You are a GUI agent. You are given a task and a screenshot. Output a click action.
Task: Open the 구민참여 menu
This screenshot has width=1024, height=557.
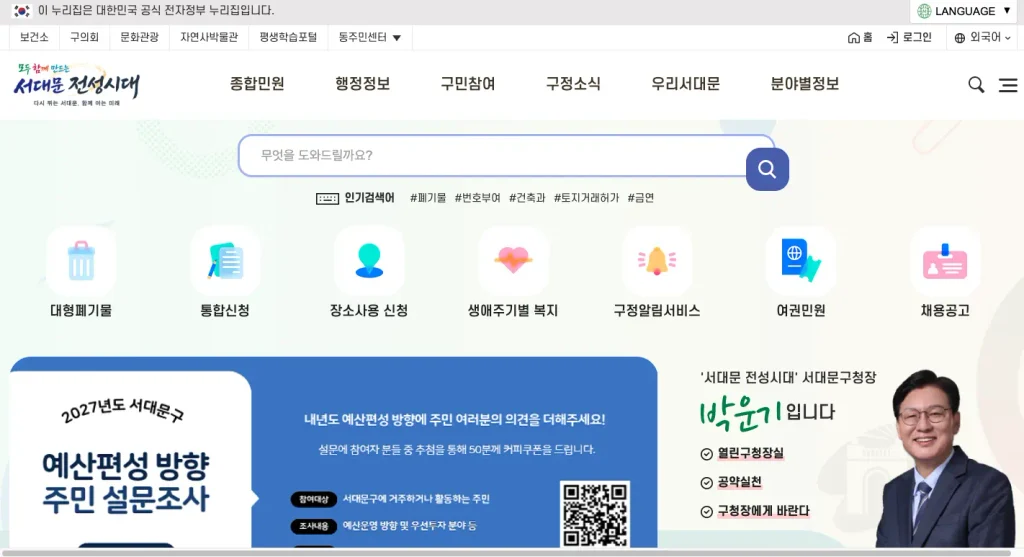pos(468,84)
